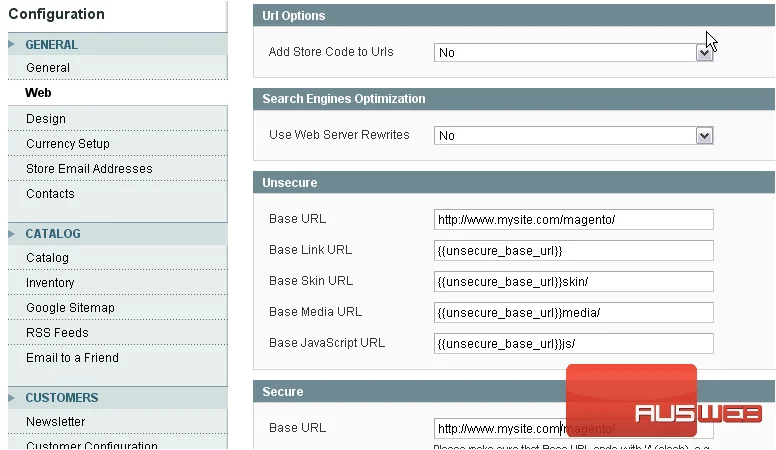Click the Base Link URL label
The image size is (776, 450).
[x=310, y=250]
